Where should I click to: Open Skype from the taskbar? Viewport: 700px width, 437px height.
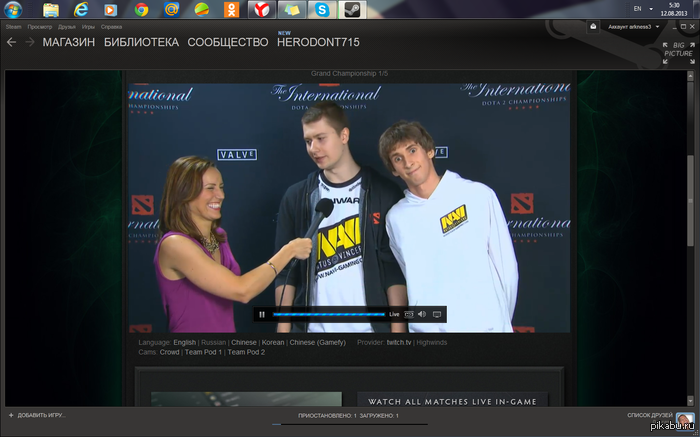point(322,11)
